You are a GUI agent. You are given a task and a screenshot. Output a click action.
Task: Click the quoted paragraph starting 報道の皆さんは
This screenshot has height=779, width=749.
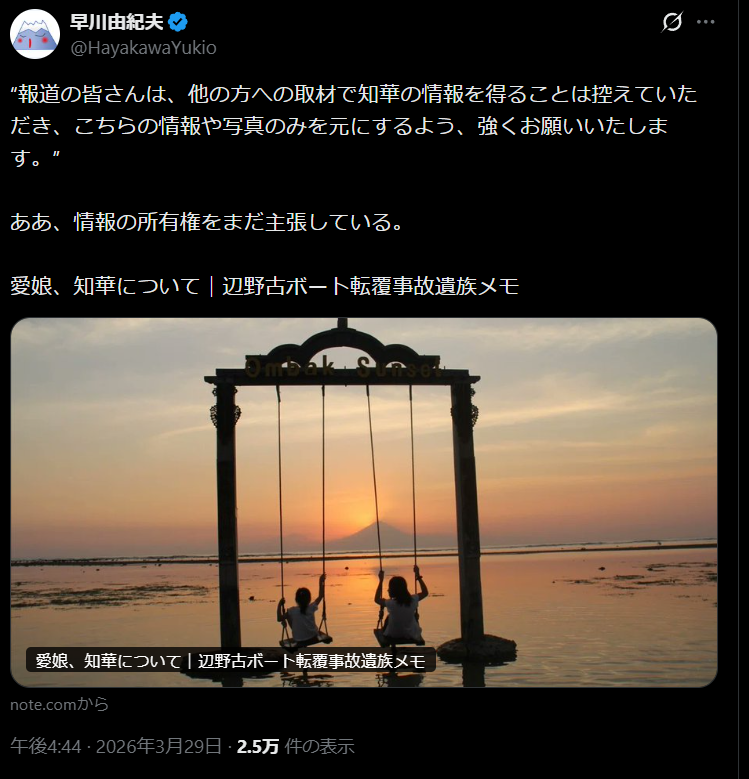tap(353, 126)
